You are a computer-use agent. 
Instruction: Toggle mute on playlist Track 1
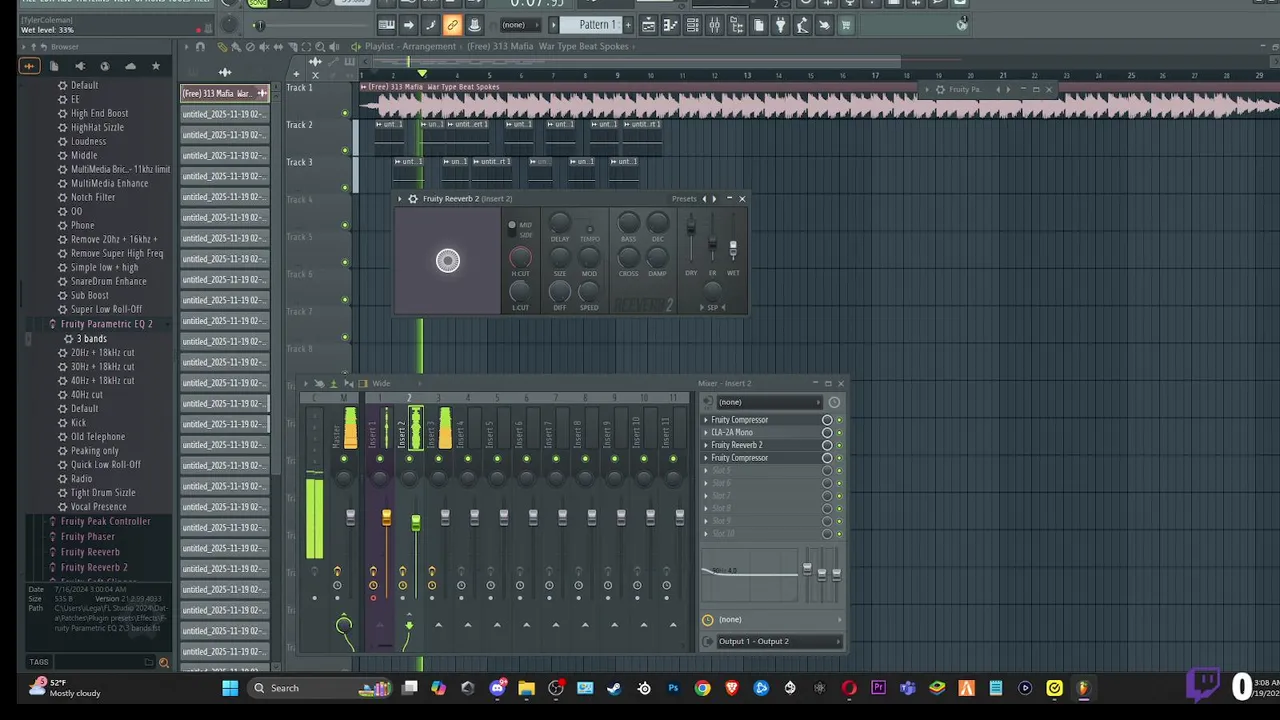tap(345, 113)
